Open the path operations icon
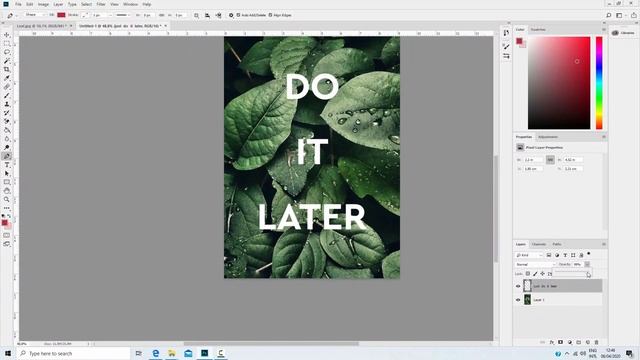 pos(196,15)
